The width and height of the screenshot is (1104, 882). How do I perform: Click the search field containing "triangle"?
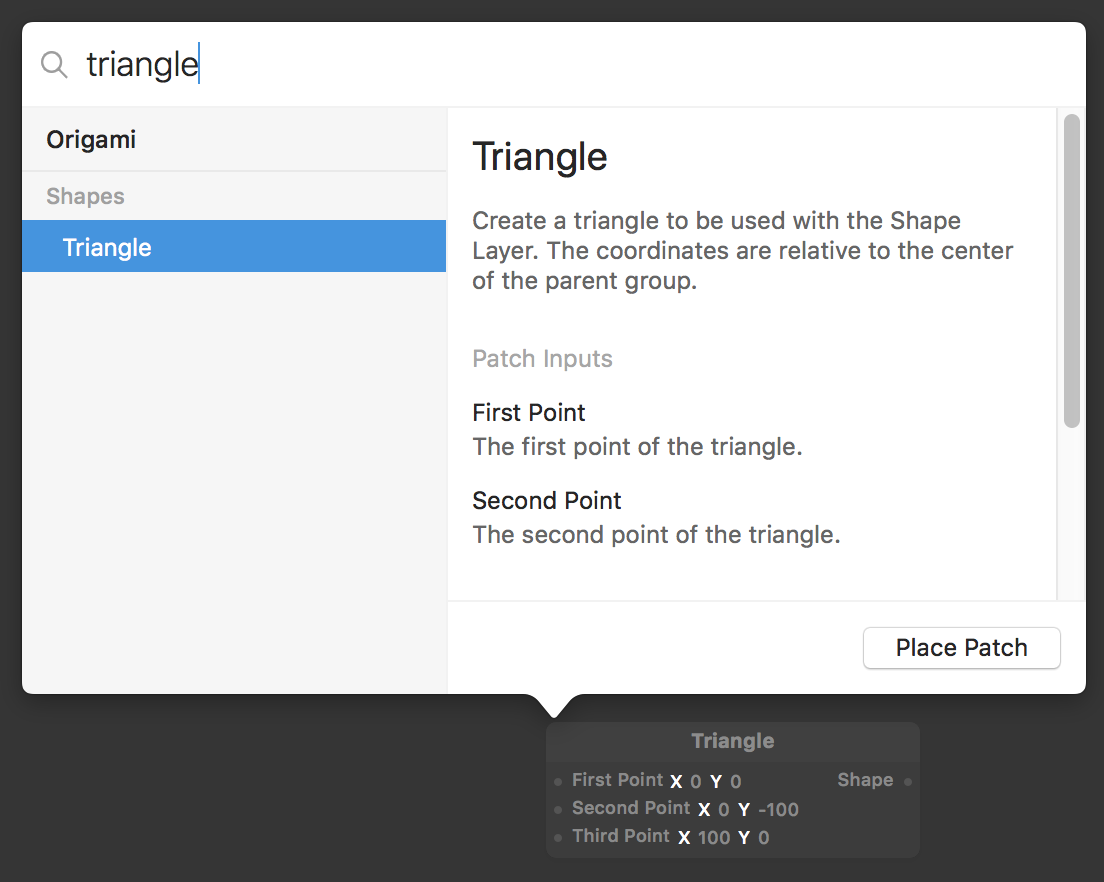560,65
